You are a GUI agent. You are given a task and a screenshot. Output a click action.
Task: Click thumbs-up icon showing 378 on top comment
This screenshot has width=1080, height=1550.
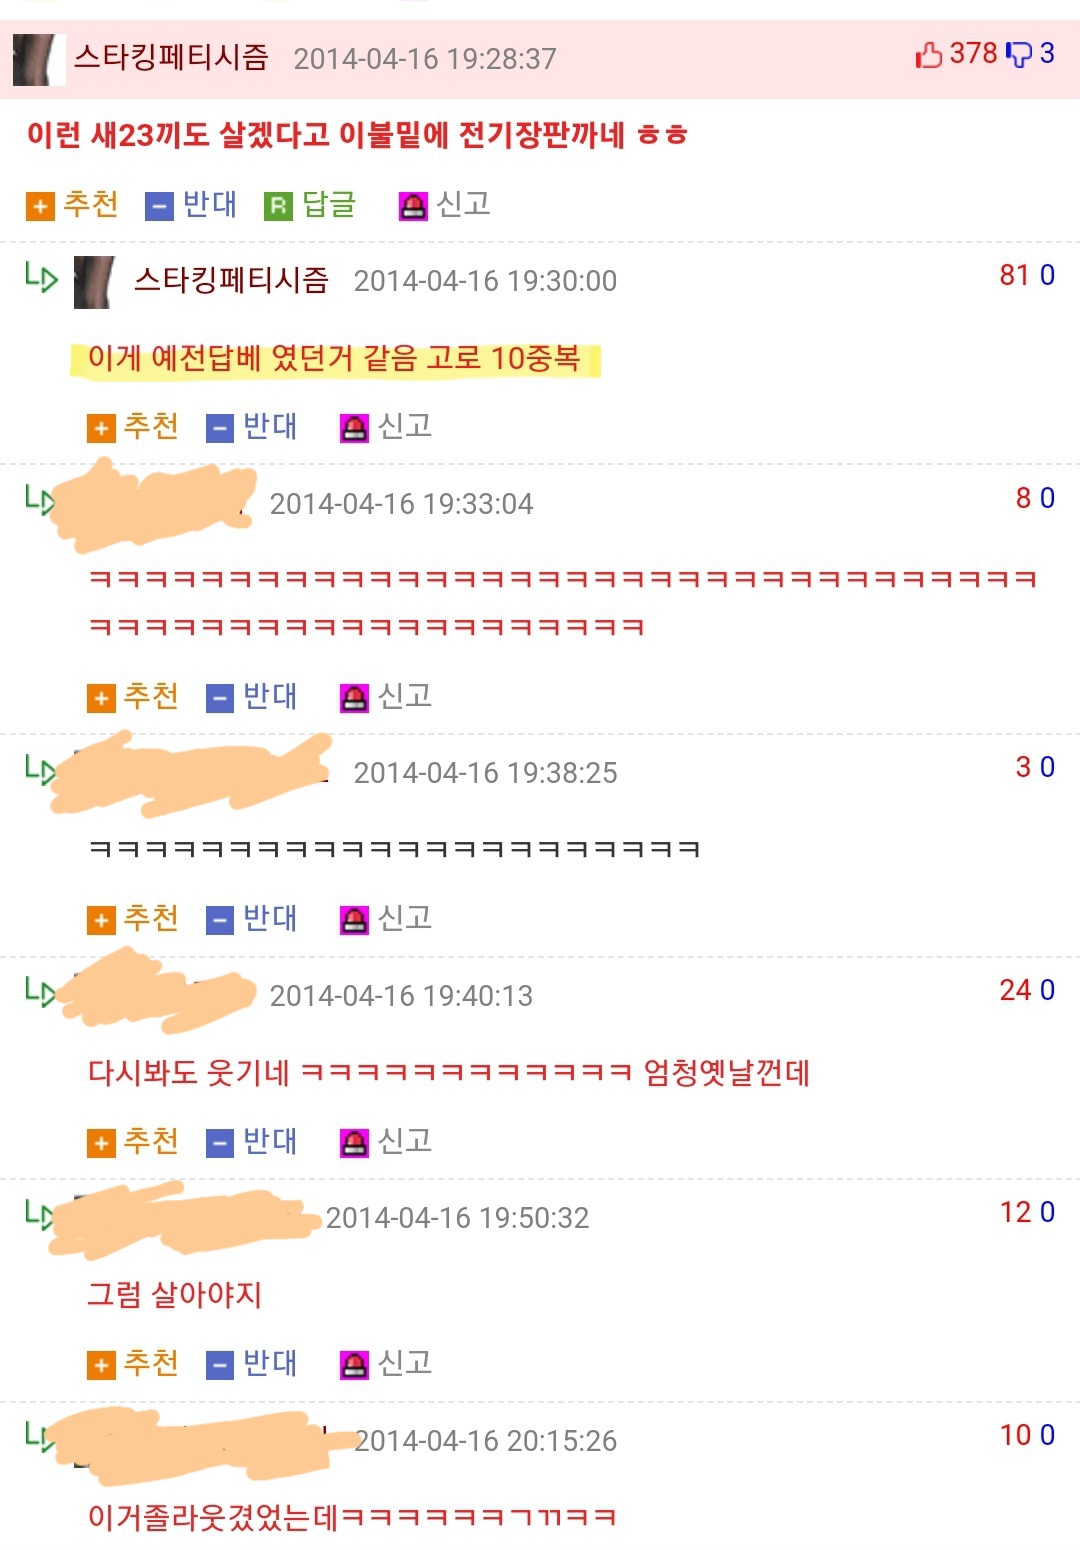coord(929,54)
